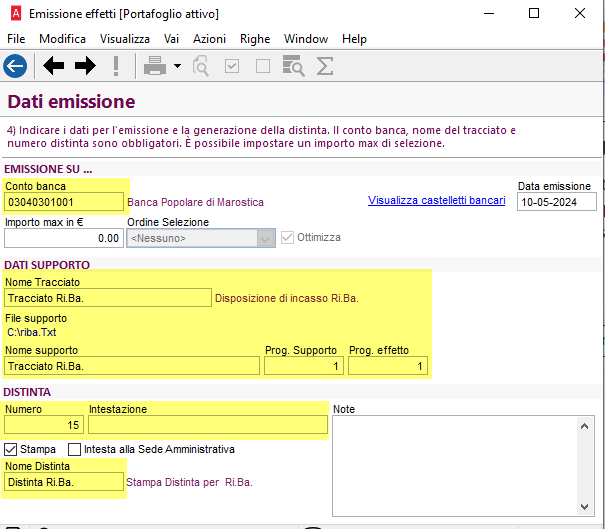This screenshot has width=605, height=529.
Task: Click the printer icon in toolbar
Action: pyautogui.click(x=155, y=66)
